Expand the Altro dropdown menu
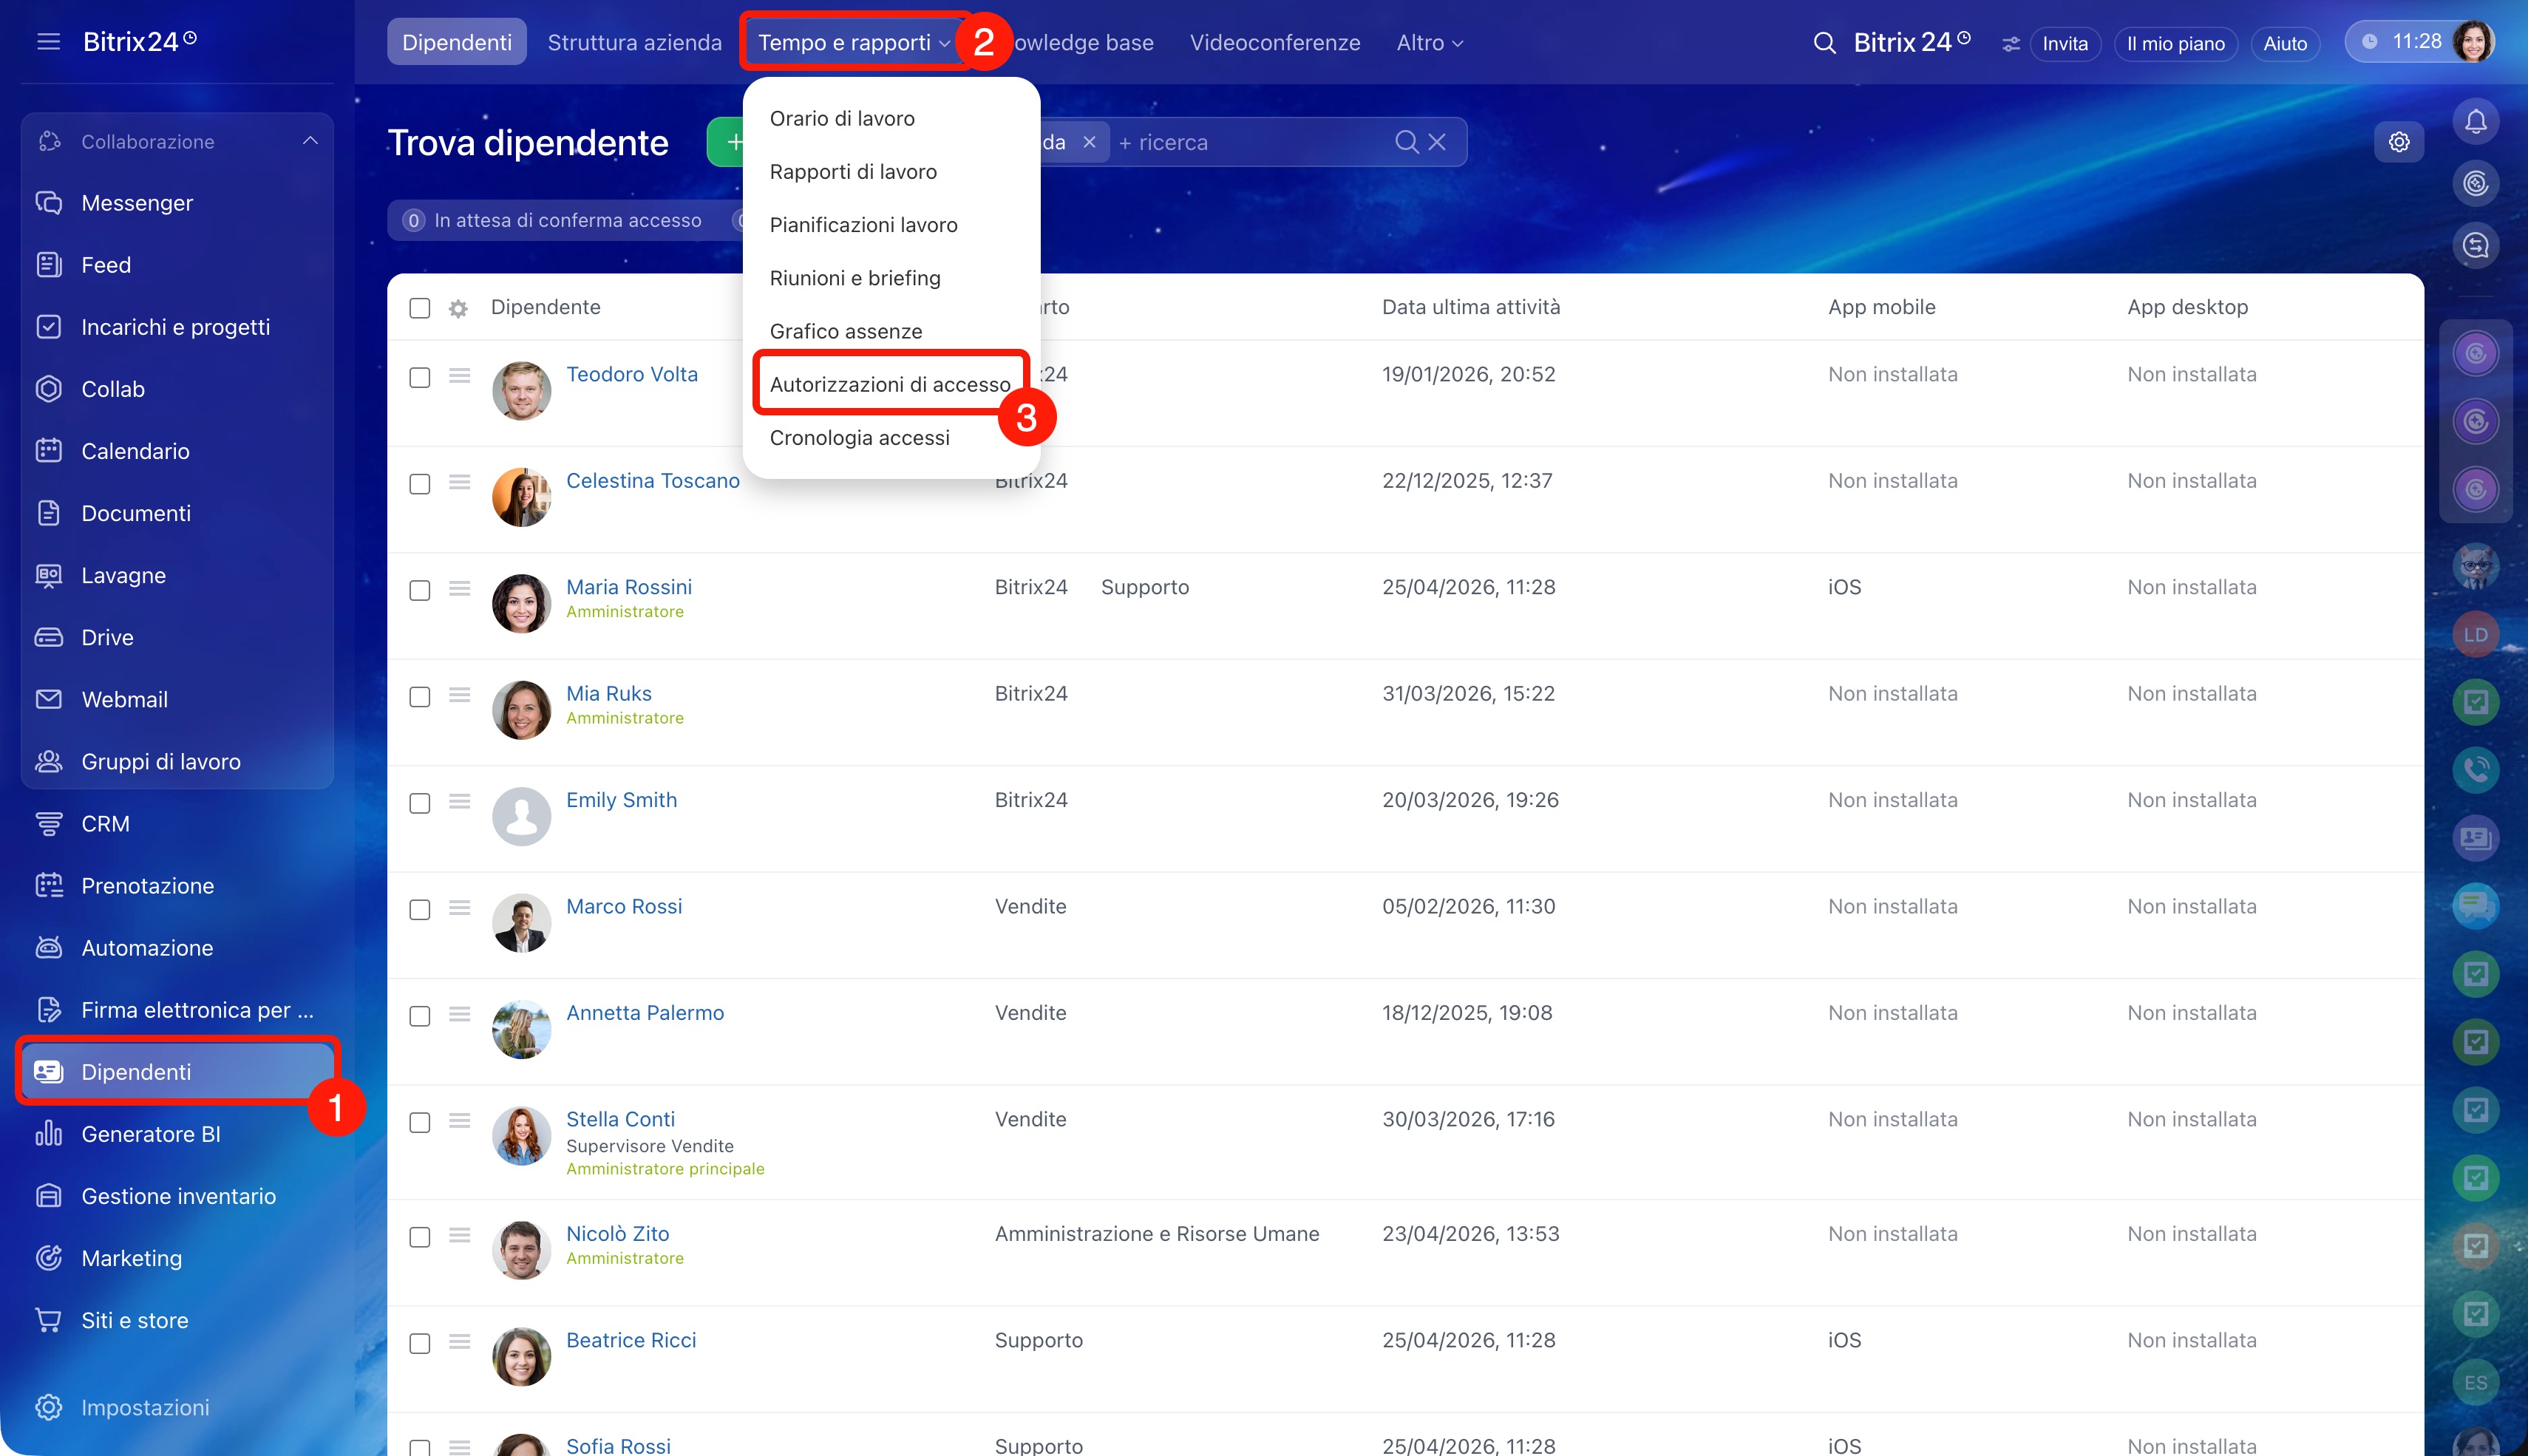The image size is (2528, 1456). point(1429,43)
